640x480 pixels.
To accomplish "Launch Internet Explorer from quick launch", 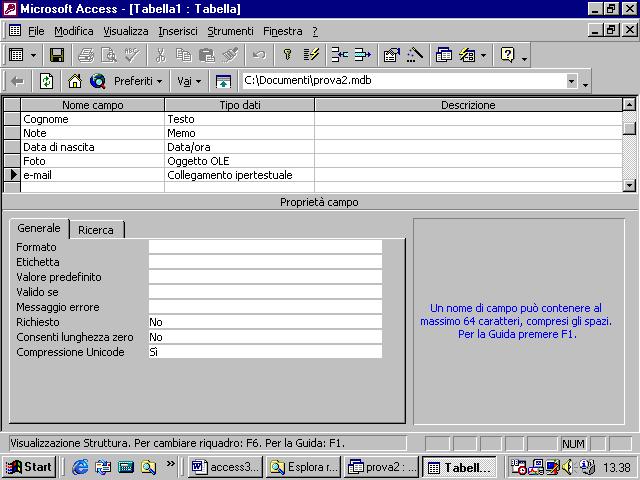I will (x=80, y=467).
